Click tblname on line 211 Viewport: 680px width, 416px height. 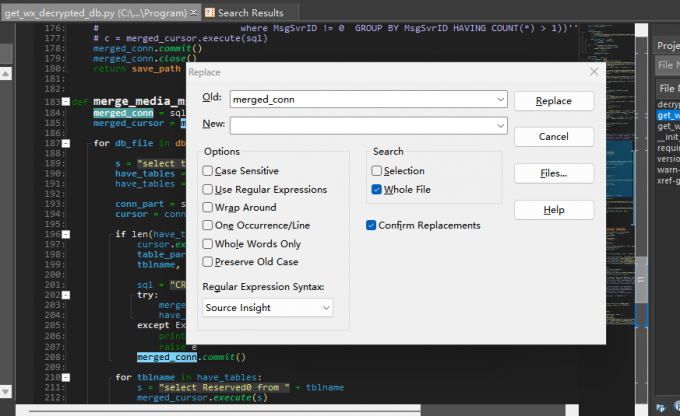point(325,387)
